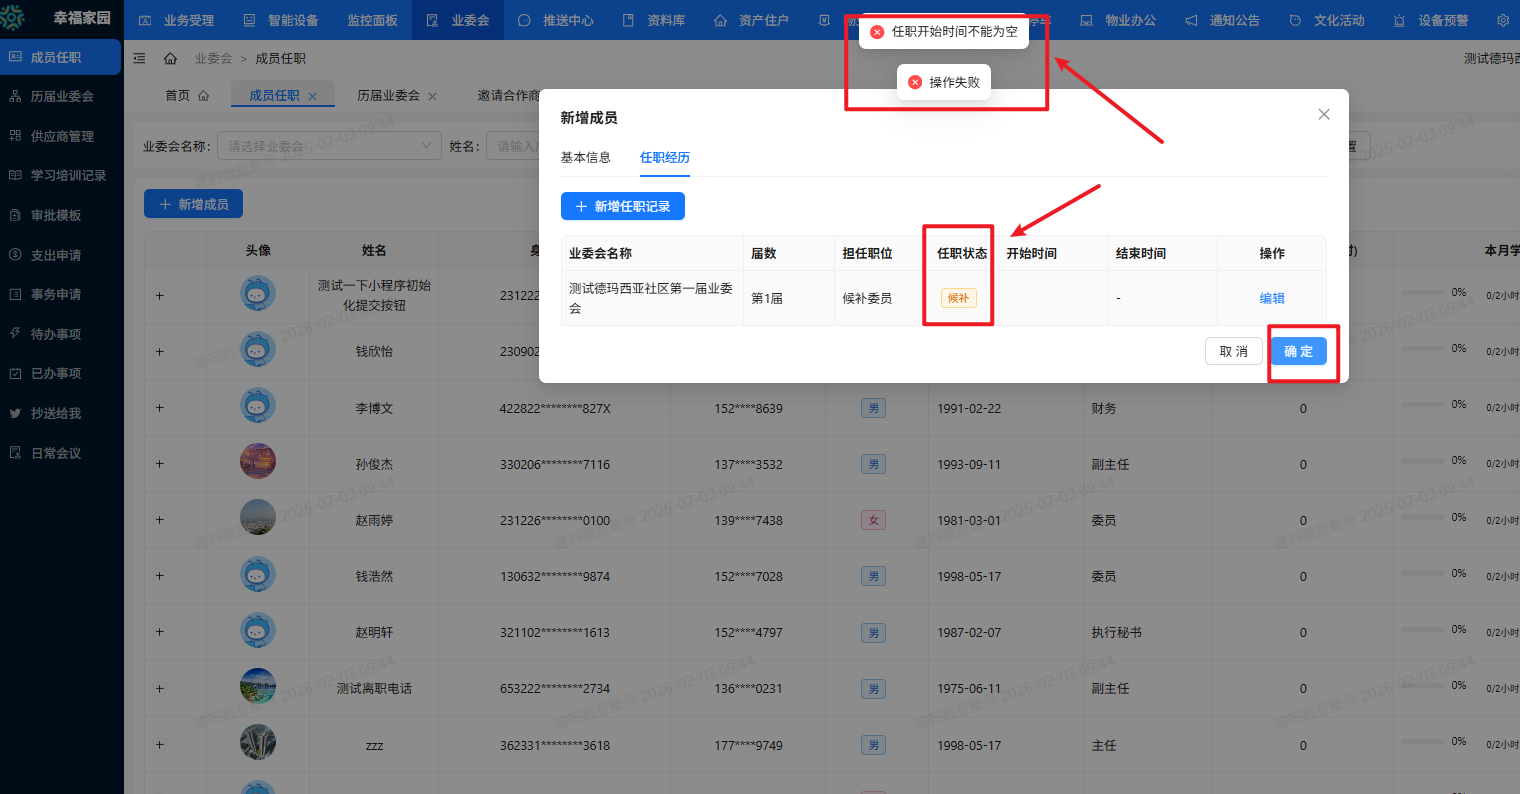The width and height of the screenshot is (1520, 794).
Task: Open 供应商管理 in the sidebar
Action: click(61, 136)
